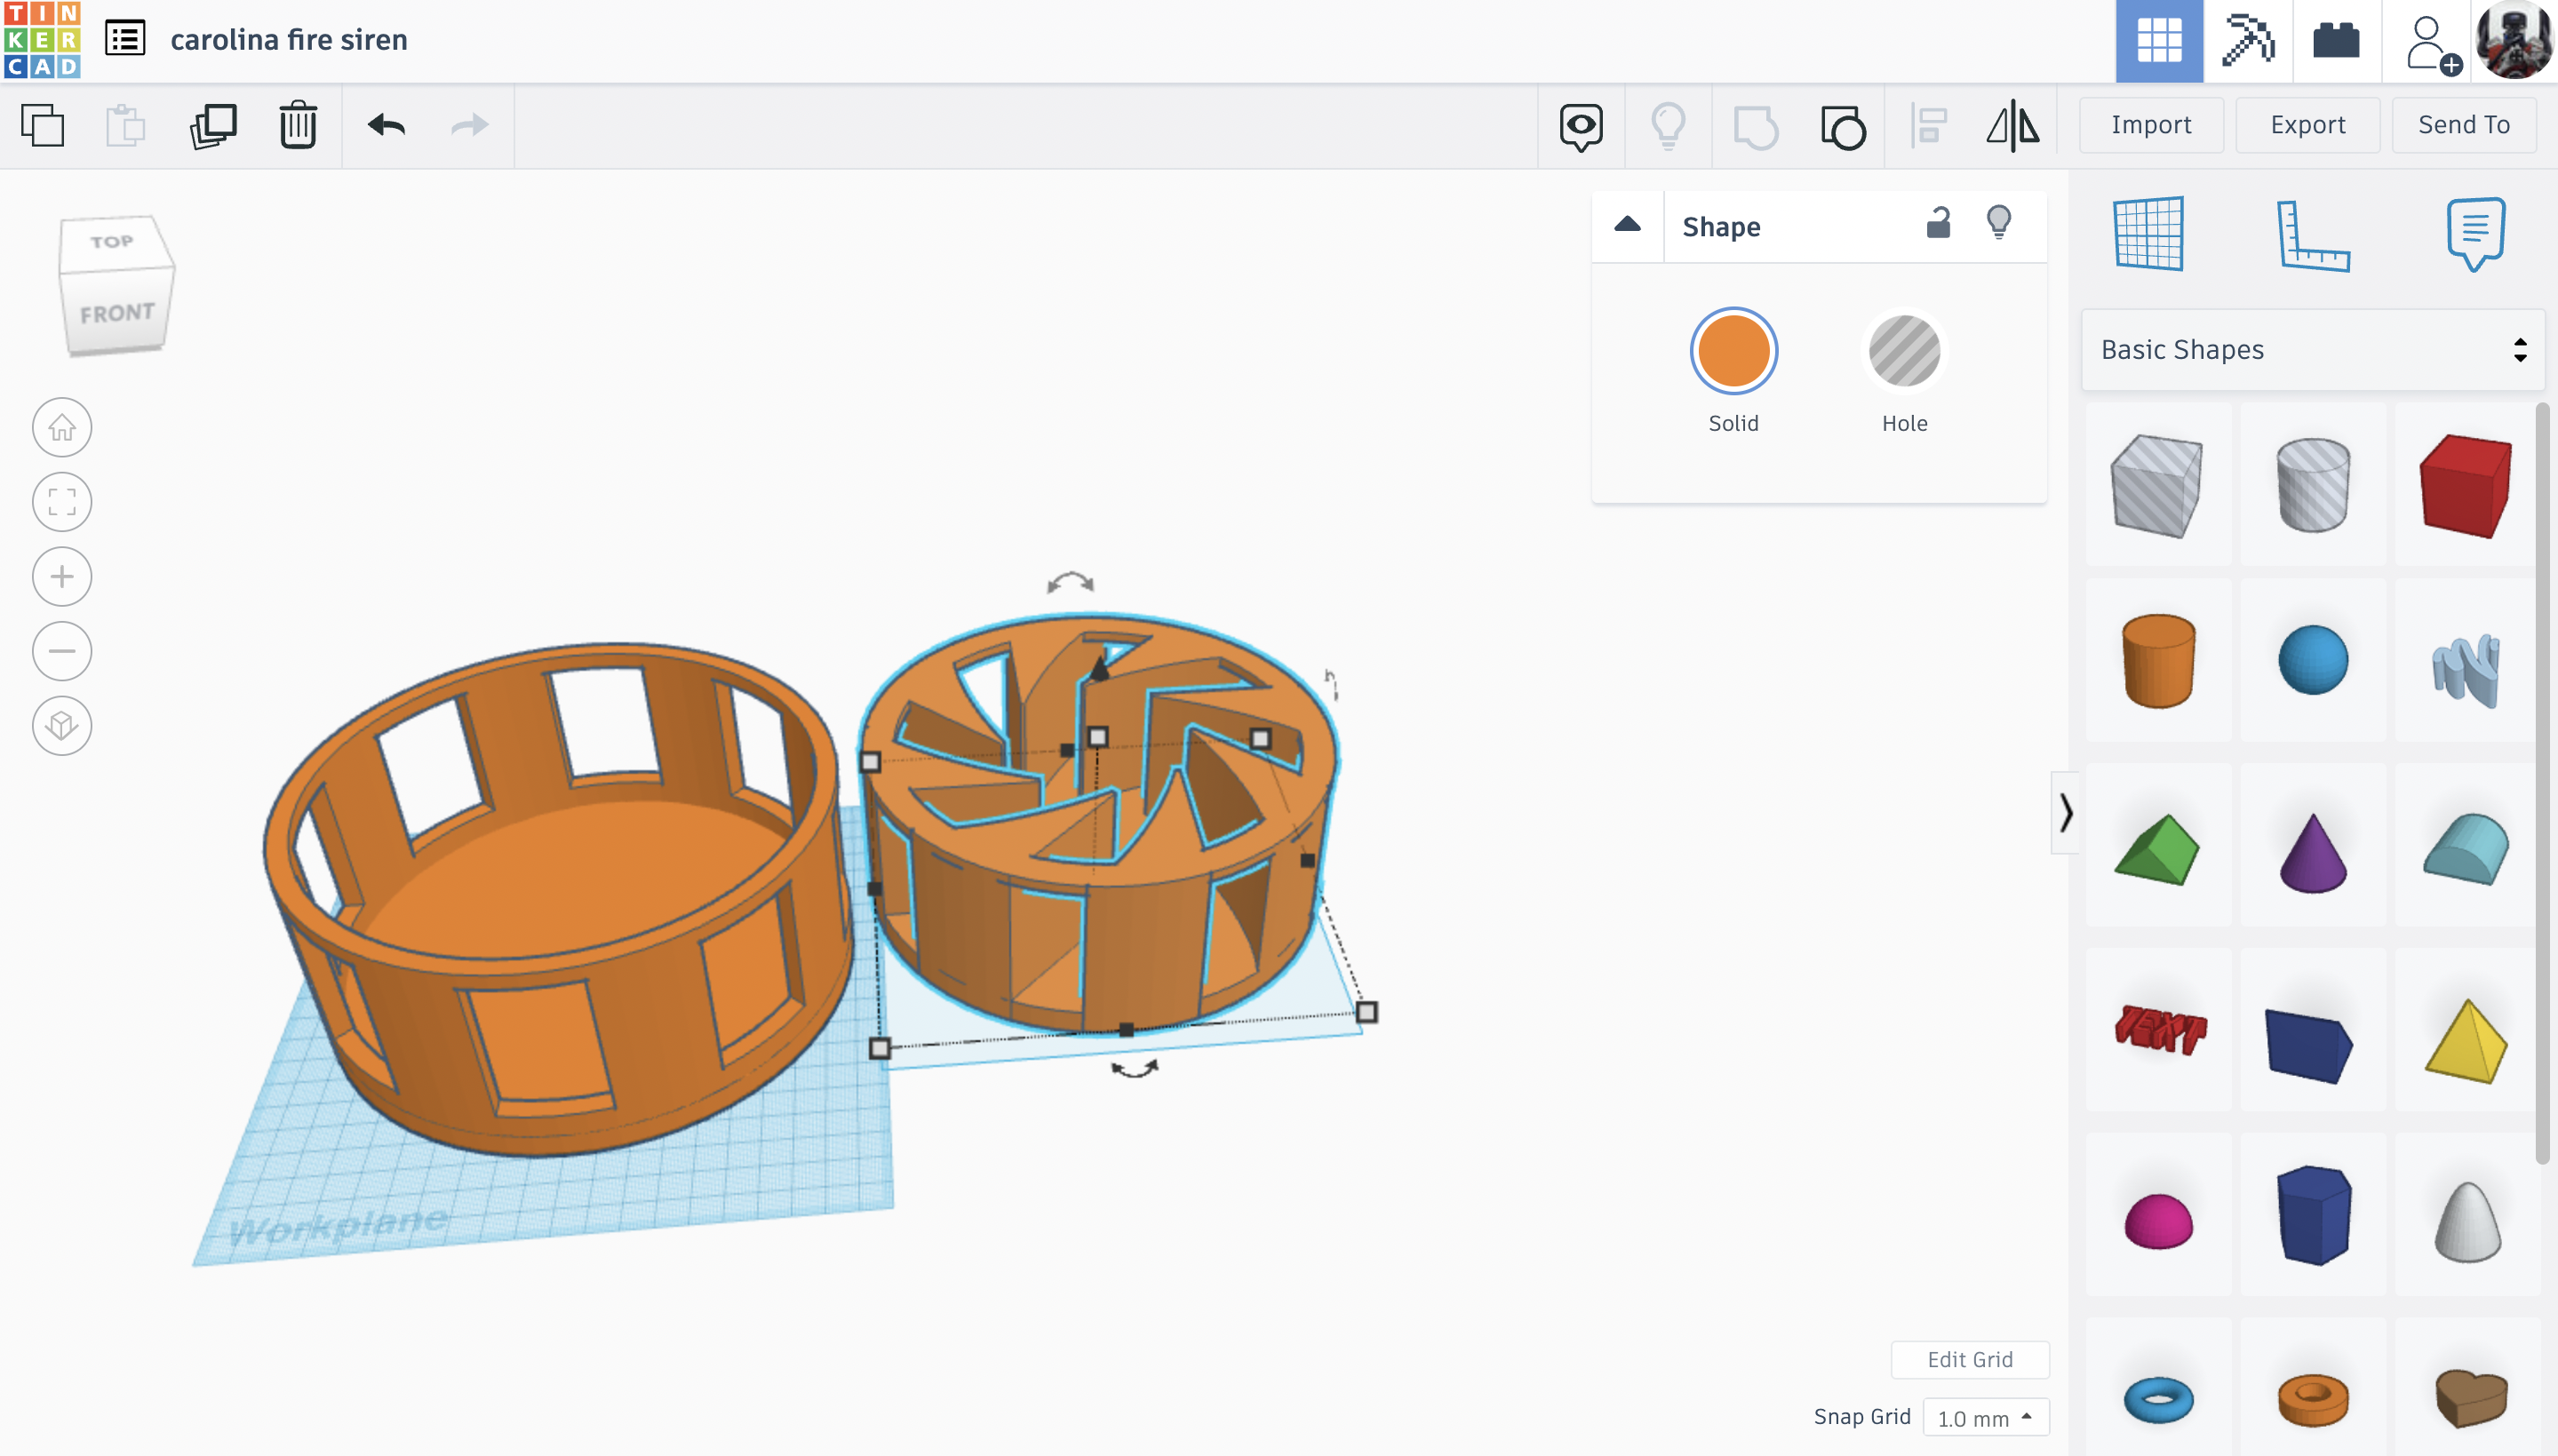This screenshot has height=1456, width=2558.
Task: Click the Export button
Action: pos(2307,125)
